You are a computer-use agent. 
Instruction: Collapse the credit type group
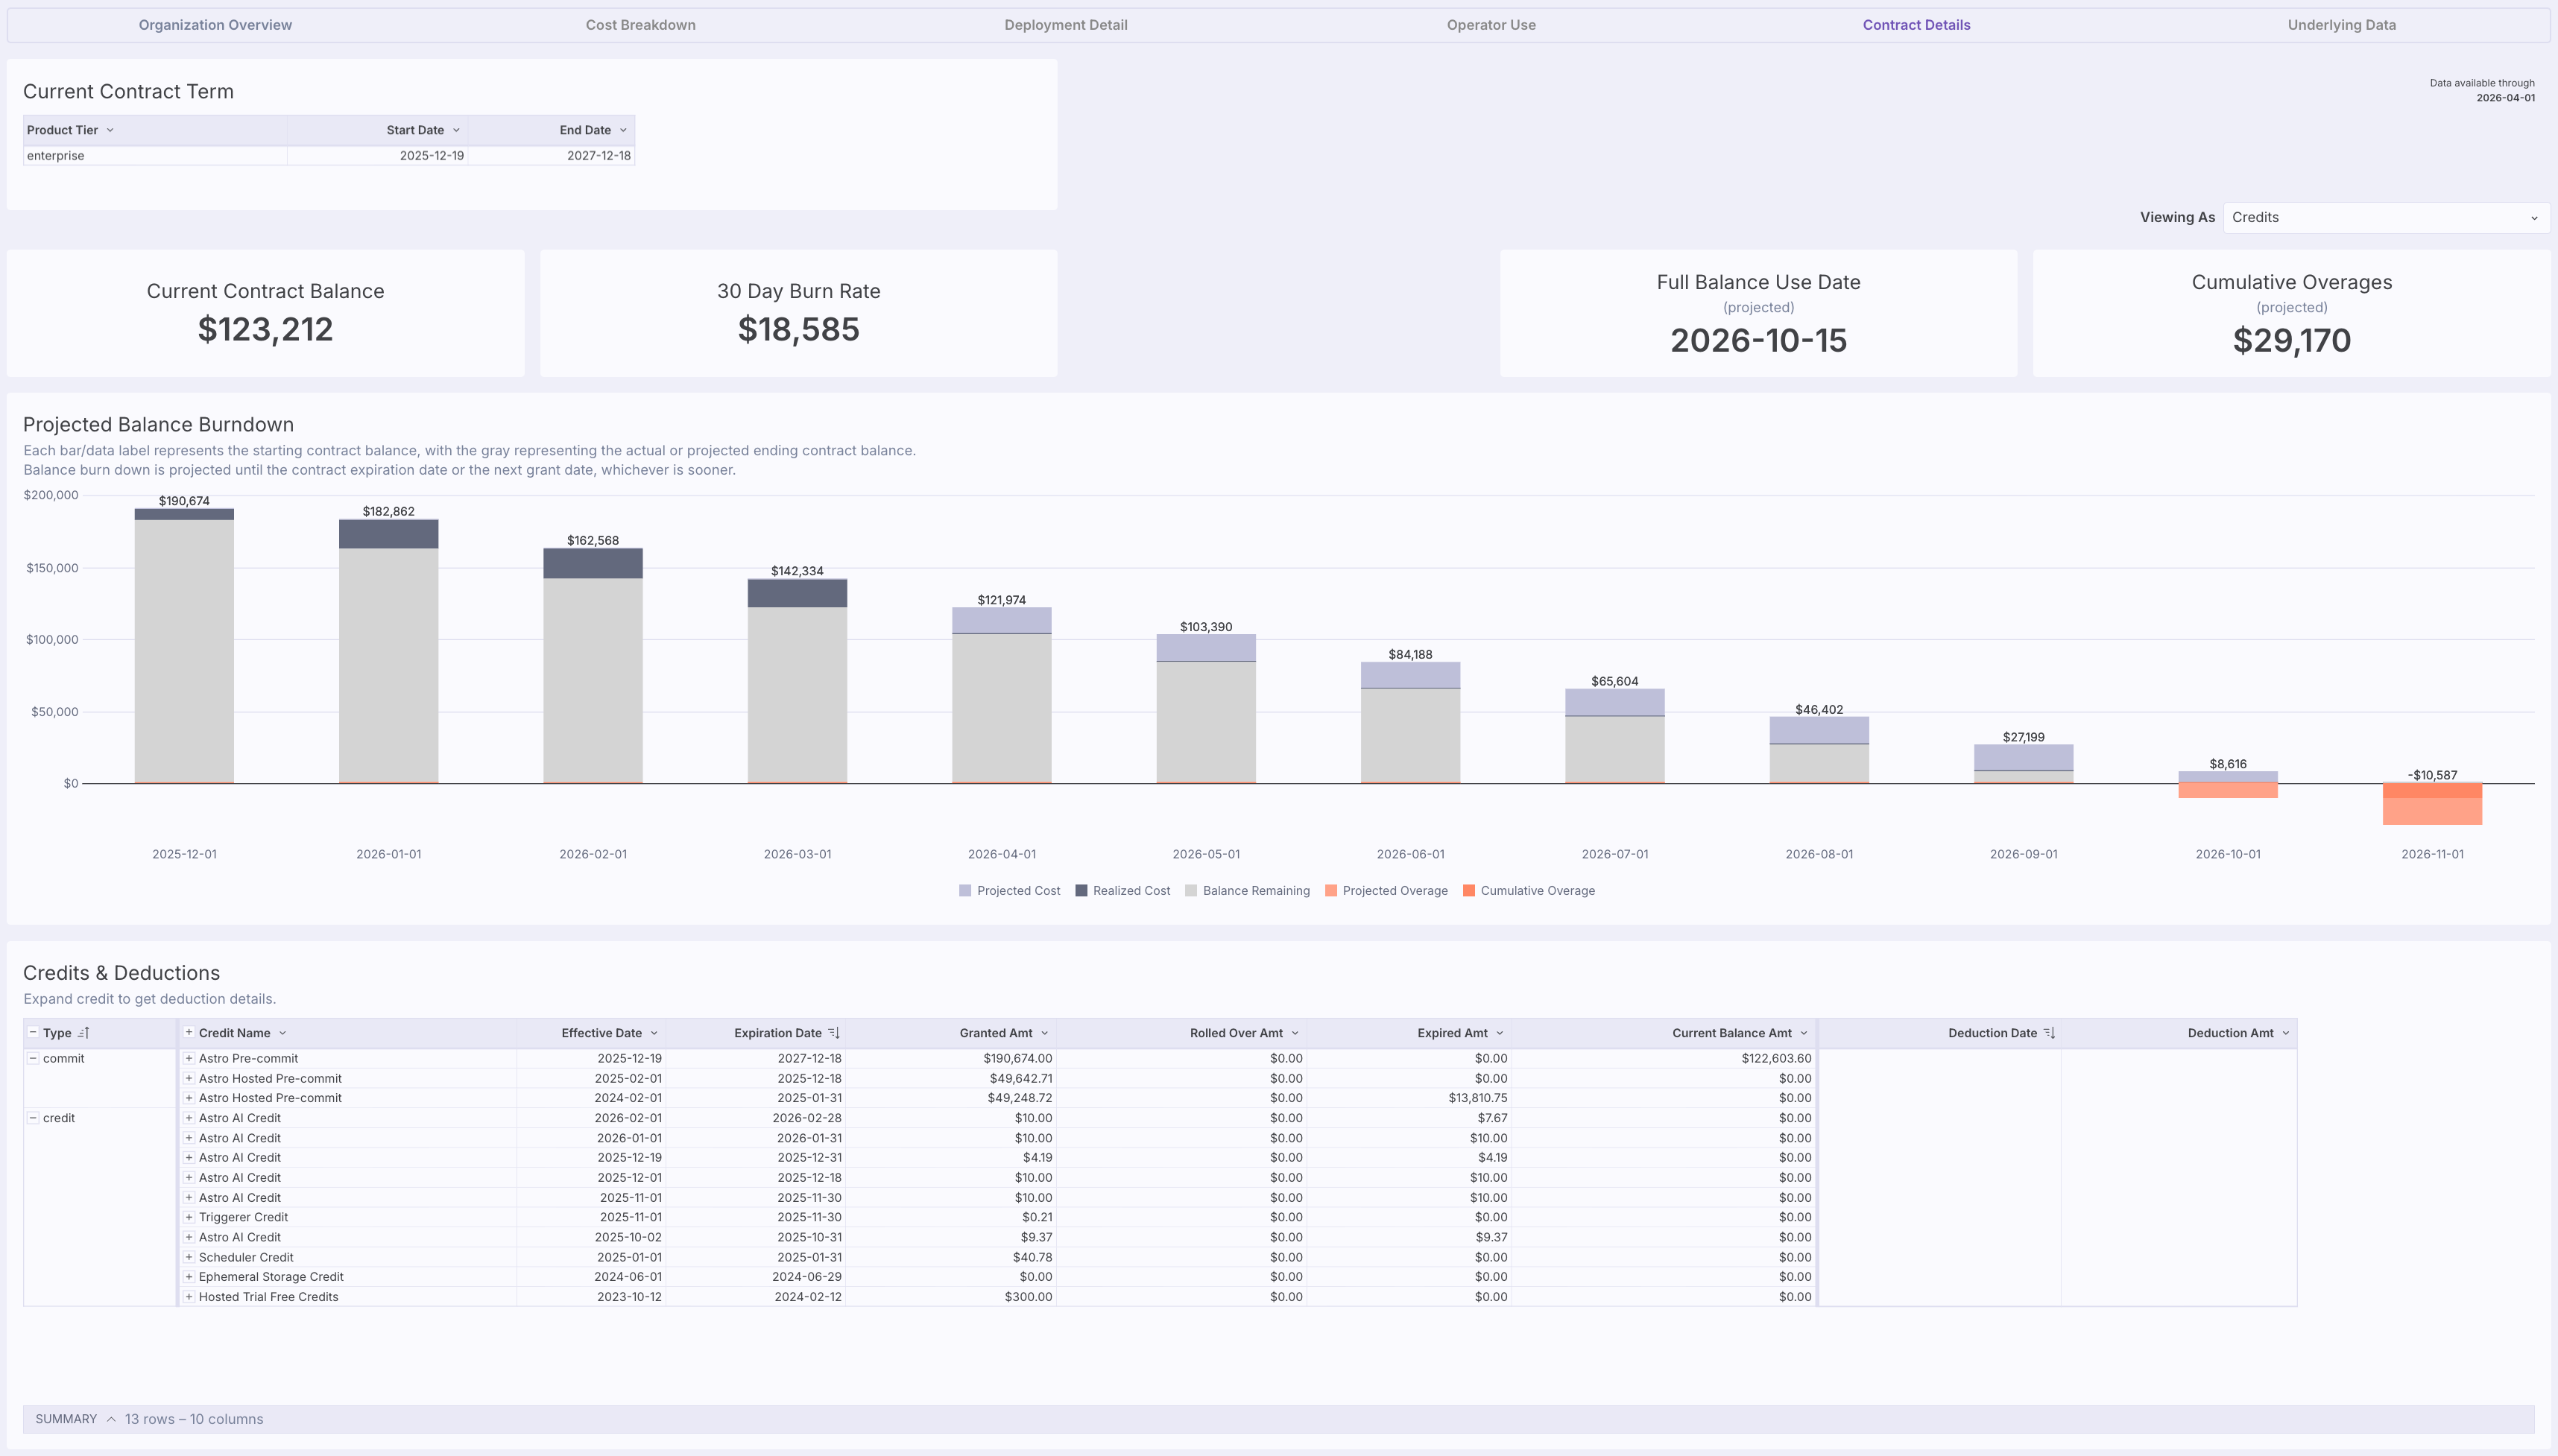[x=33, y=1117]
